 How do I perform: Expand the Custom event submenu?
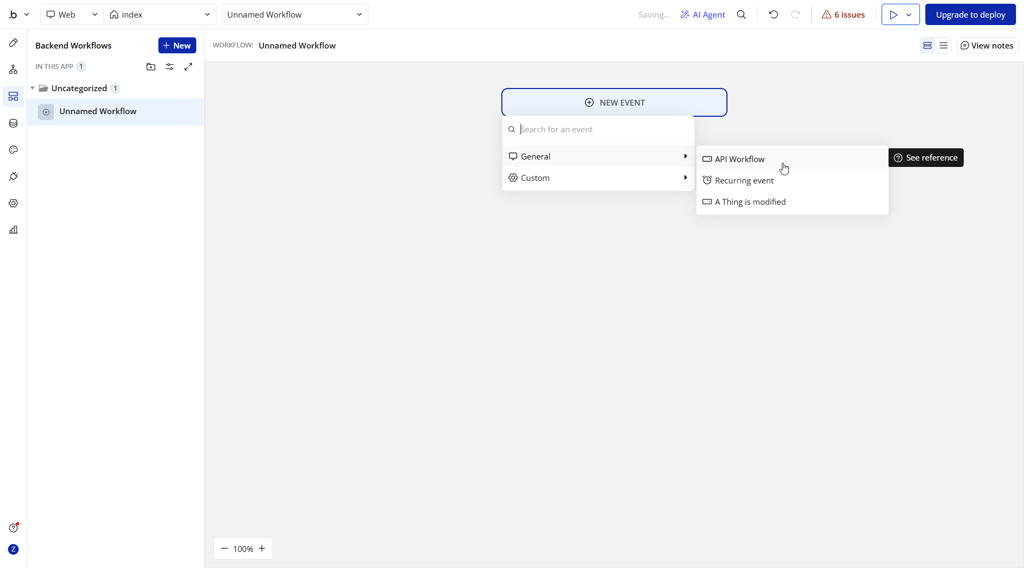point(598,178)
